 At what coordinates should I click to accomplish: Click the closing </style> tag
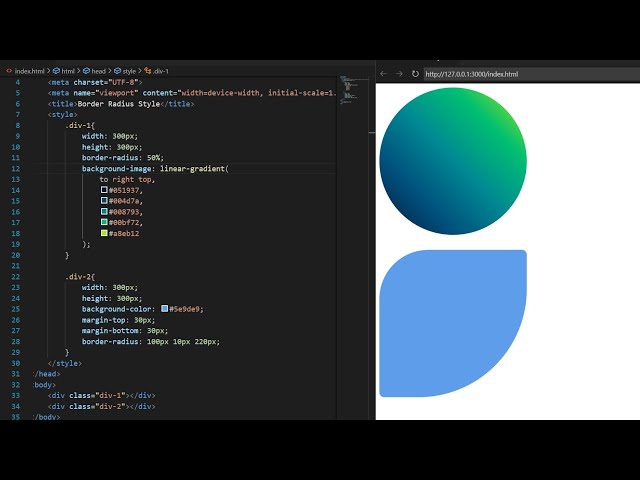64,363
